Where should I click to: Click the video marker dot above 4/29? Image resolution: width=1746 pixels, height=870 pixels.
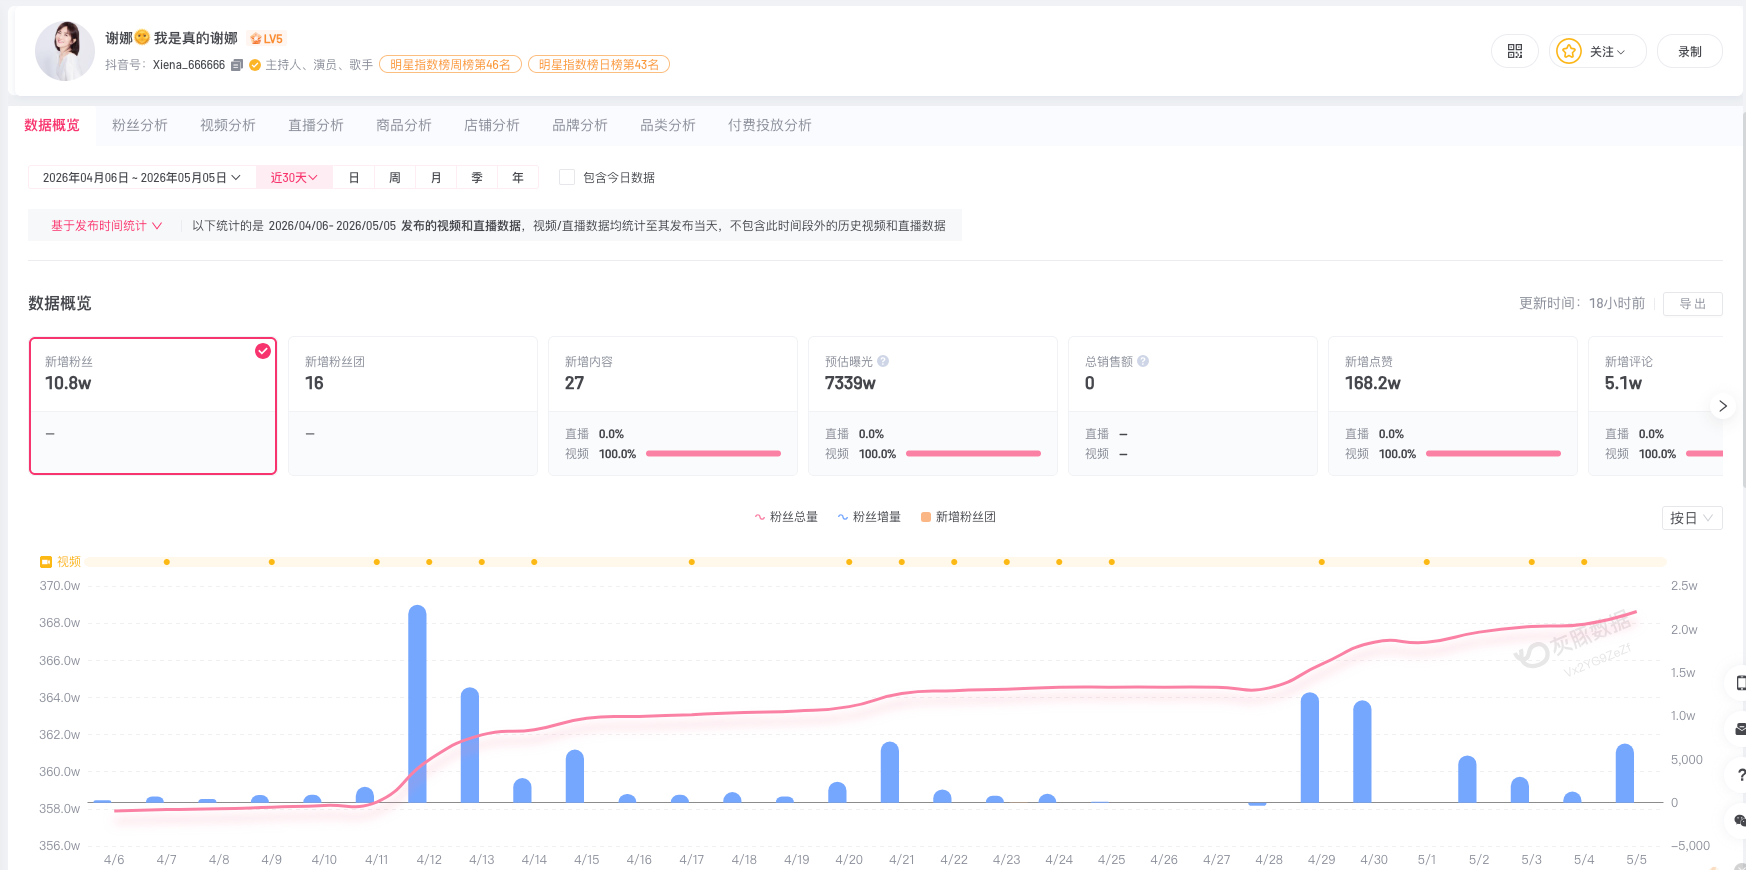pos(1322,562)
